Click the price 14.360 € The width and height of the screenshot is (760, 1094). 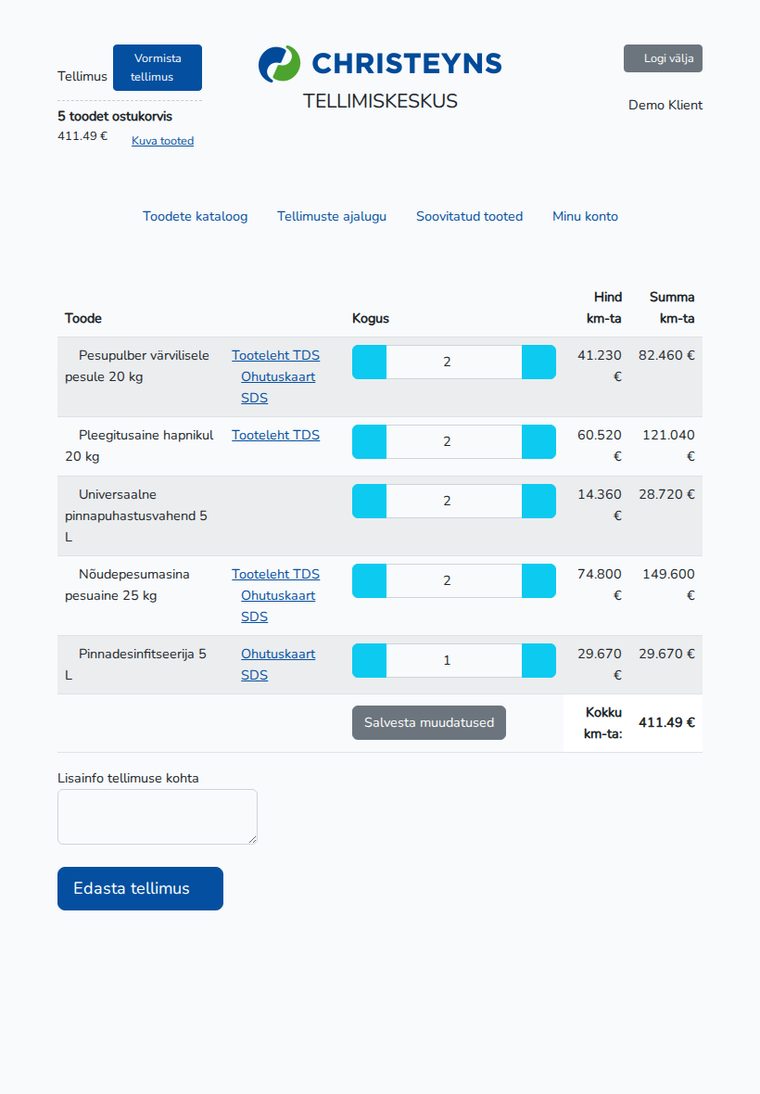click(599, 504)
